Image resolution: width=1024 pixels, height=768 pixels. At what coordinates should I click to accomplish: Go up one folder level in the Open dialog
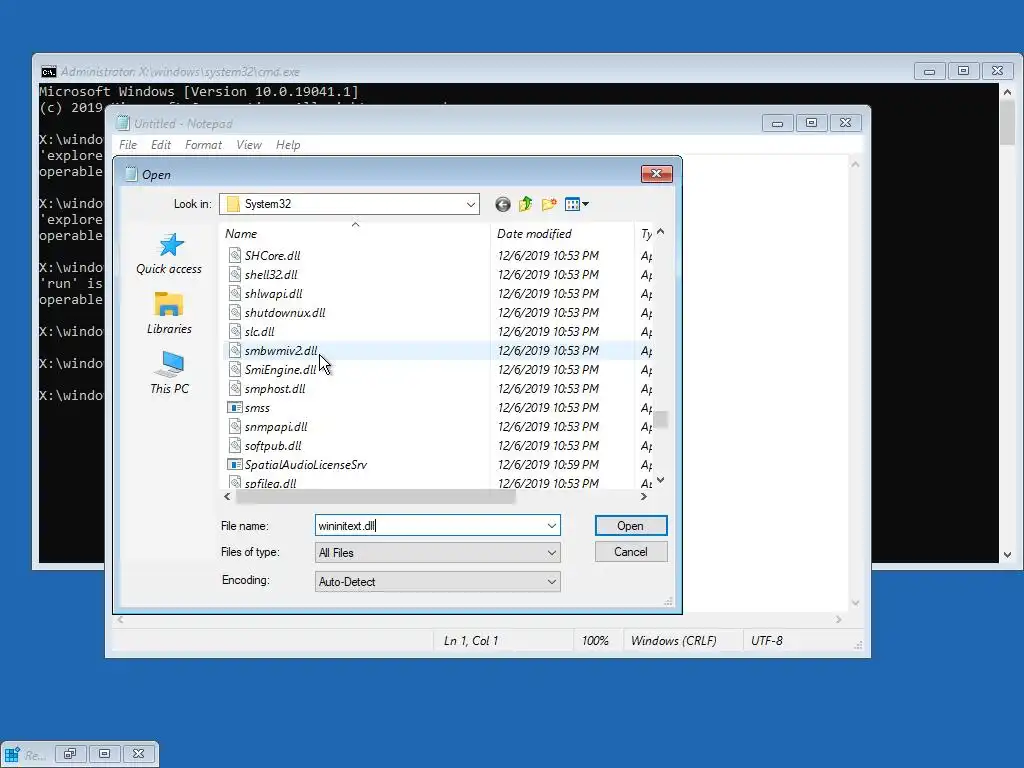pos(526,204)
